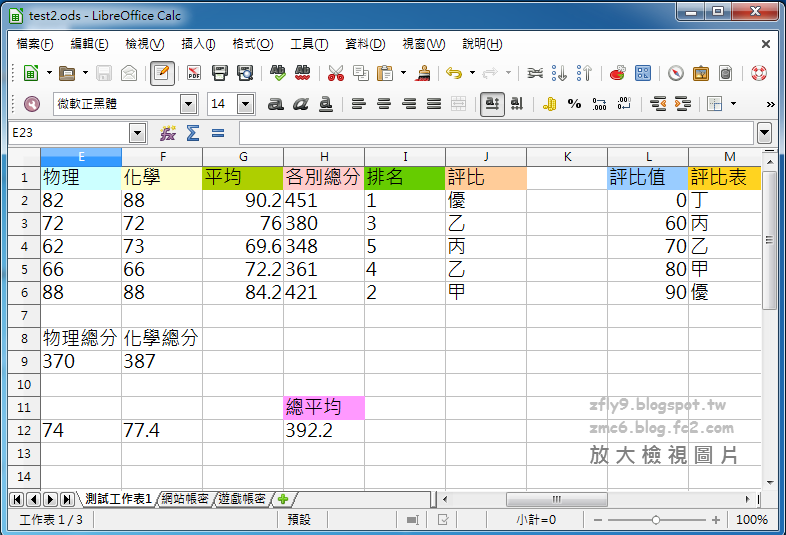Viewport: 786px width, 535px height.
Task: Click the Open file folder icon
Action: [x=67, y=73]
